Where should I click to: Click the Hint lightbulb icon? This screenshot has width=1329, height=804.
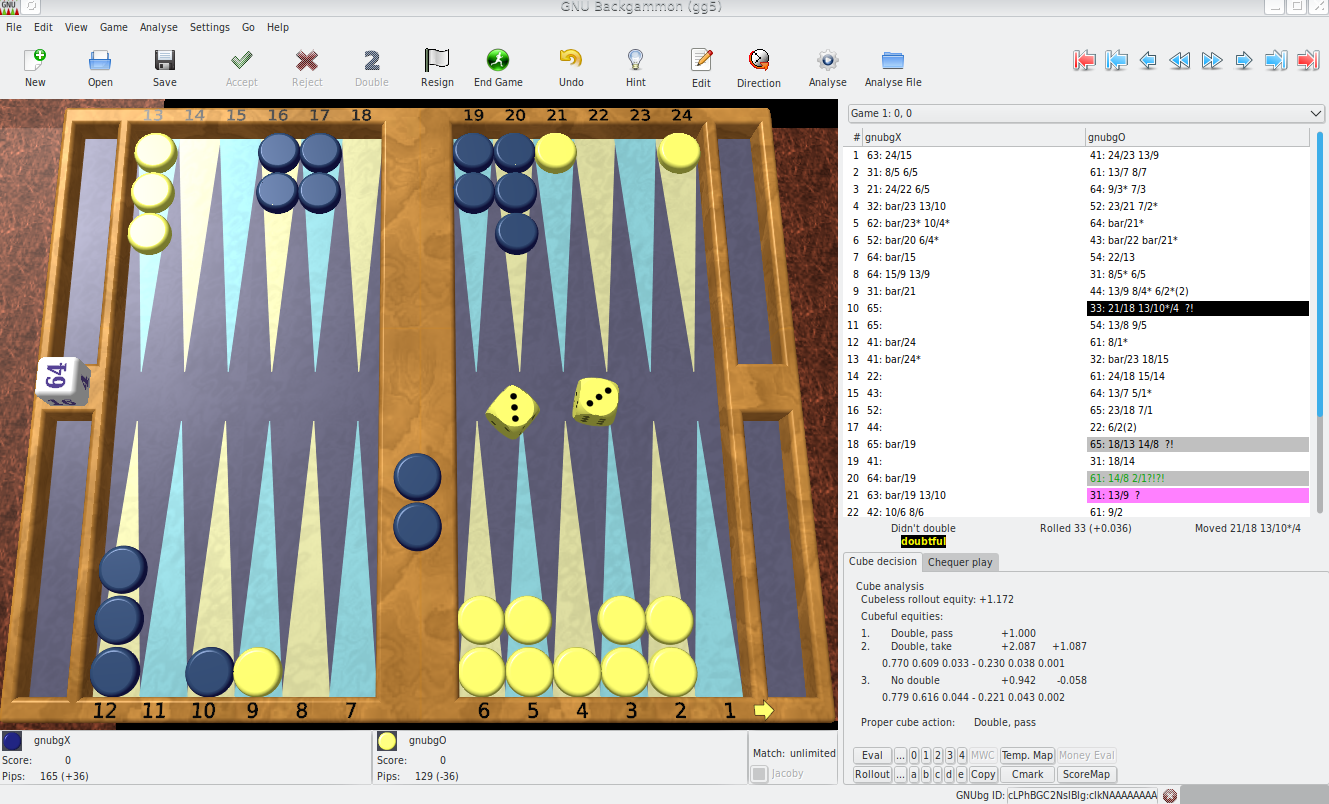[635, 60]
